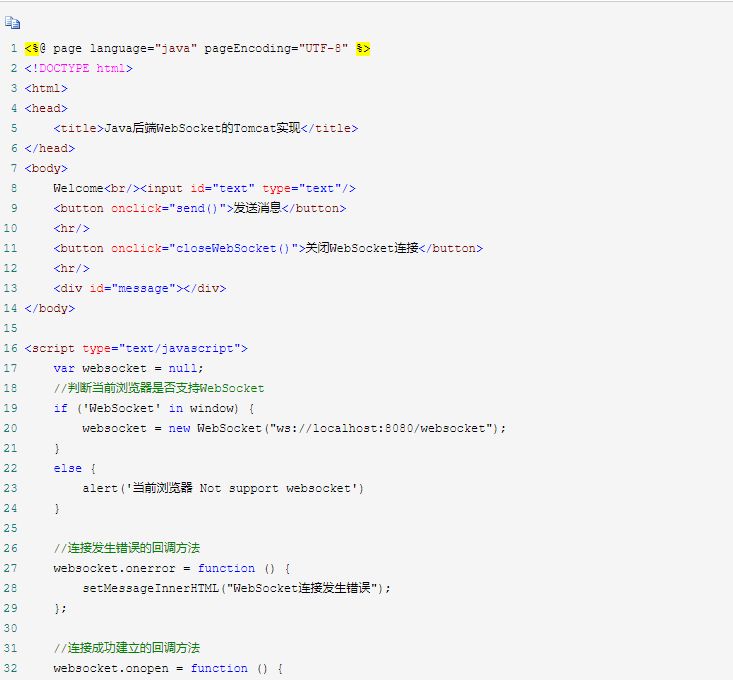This screenshot has width=733, height=680.
Task: Click the closeWebSocket() button line
Action: click(x=268, y=248)
